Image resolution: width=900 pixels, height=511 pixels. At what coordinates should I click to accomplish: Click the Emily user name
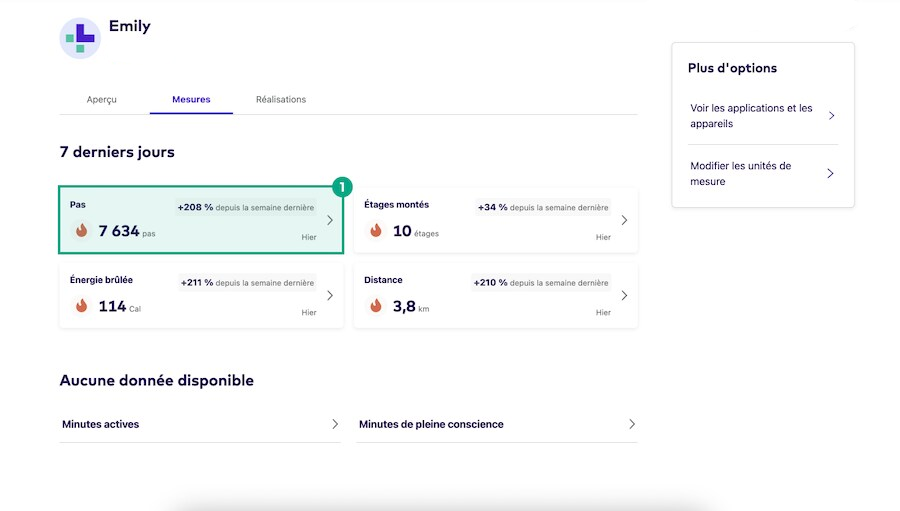click(x=130, y=26)
